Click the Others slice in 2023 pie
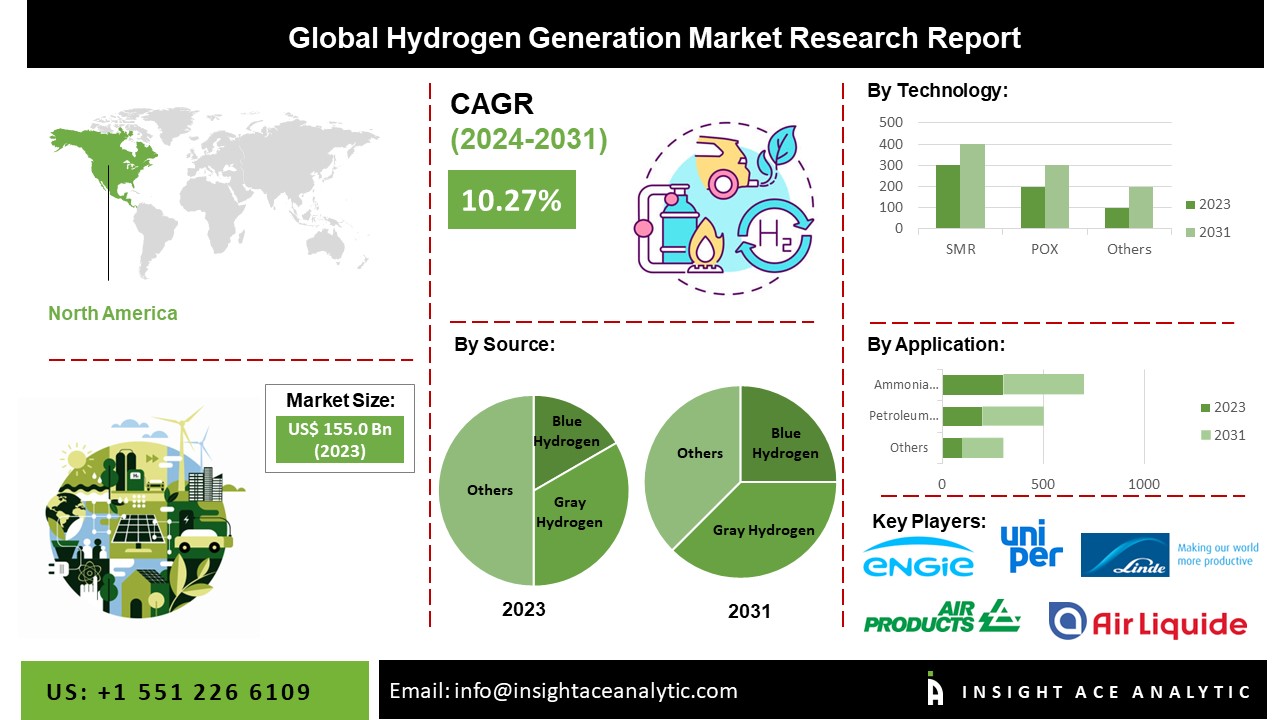1280x720 pixels. tap(485, 490)
